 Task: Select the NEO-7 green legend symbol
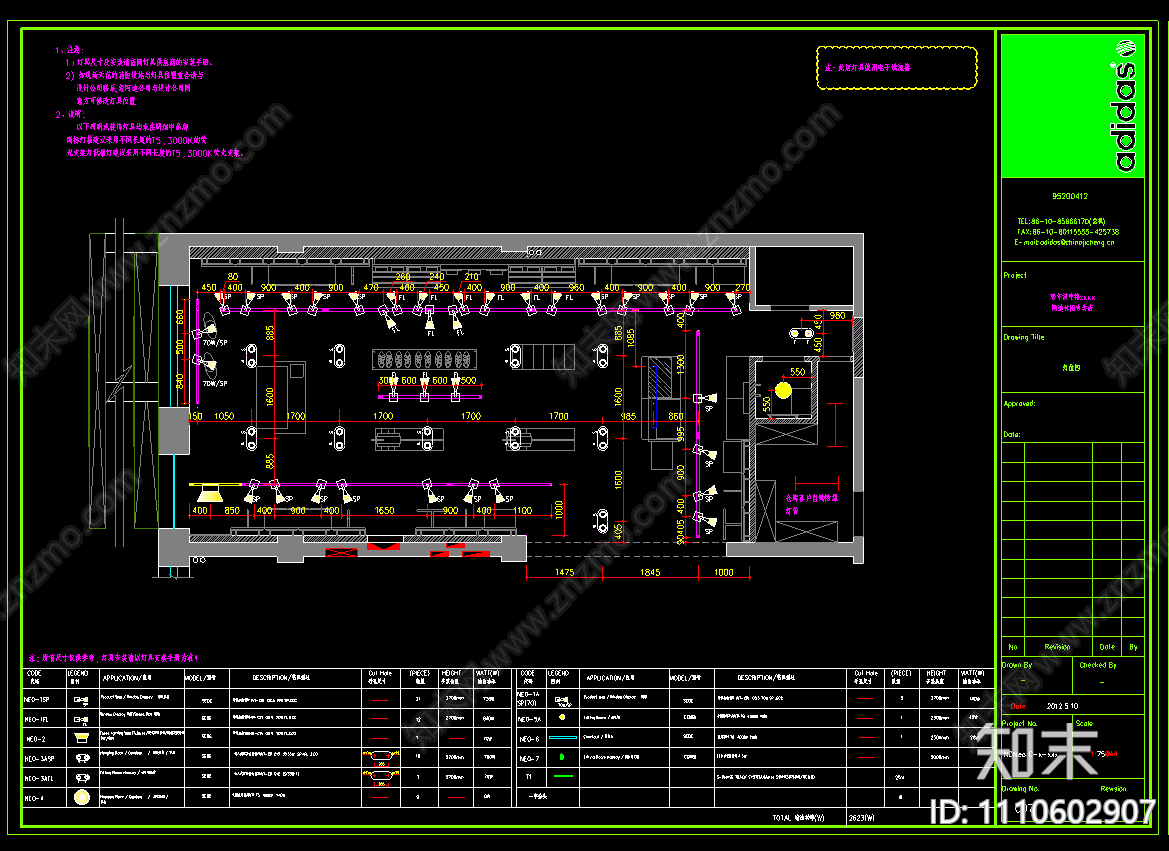[562, 757]
